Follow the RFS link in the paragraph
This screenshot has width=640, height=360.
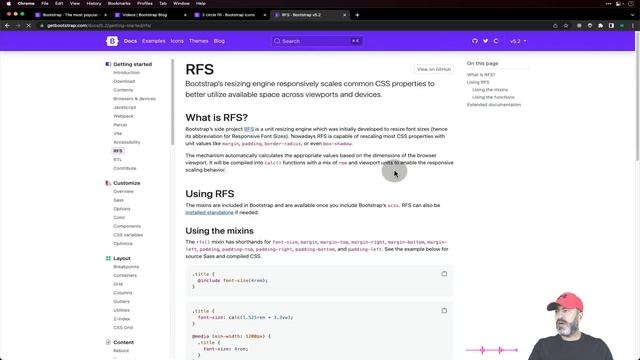[x=249, y=129]
